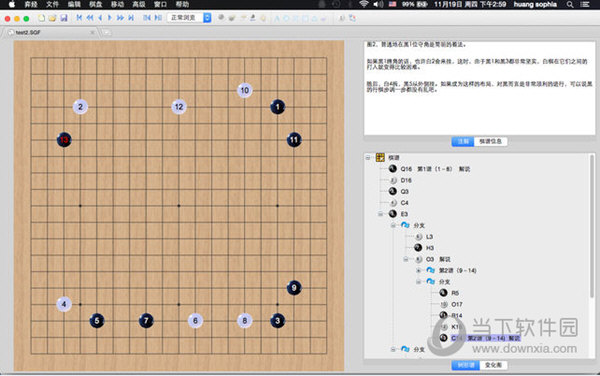600x376 pixels.
Task: Step back one move
Action: point(100,18)
